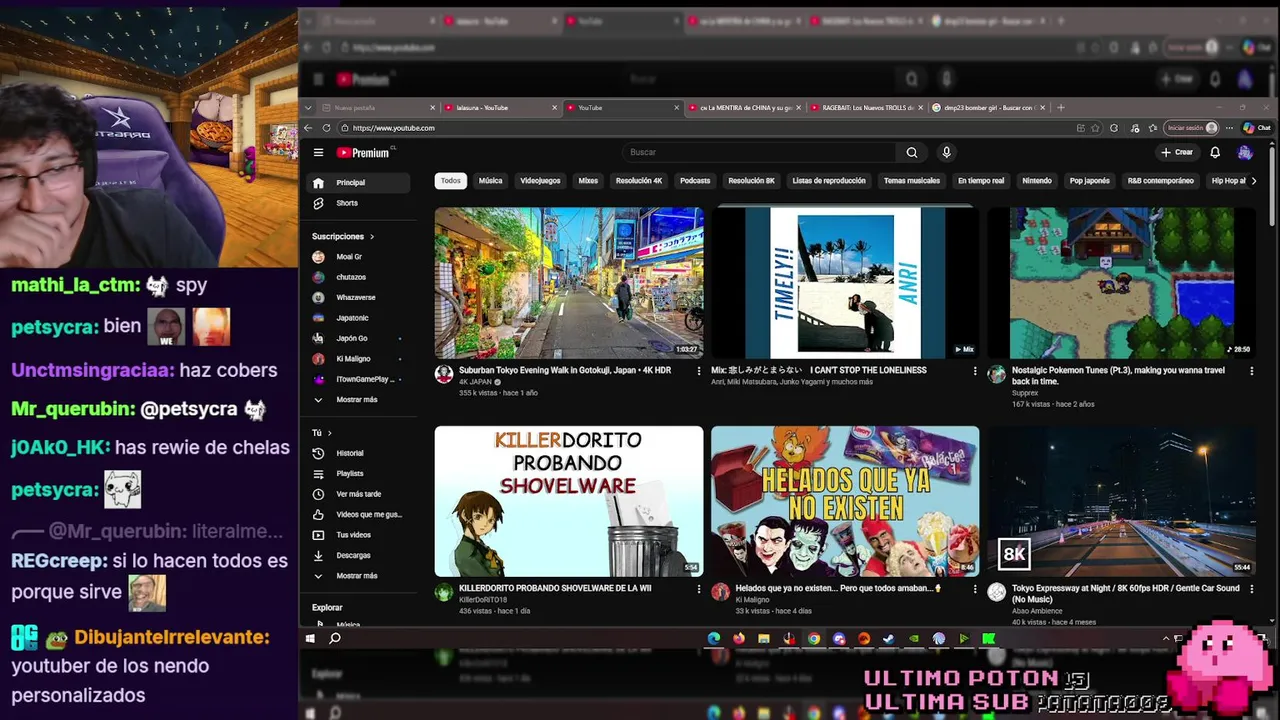Open the Japón Go subscription channel
The height and width of the screenshot is (720, 1280).
[360, 338]
